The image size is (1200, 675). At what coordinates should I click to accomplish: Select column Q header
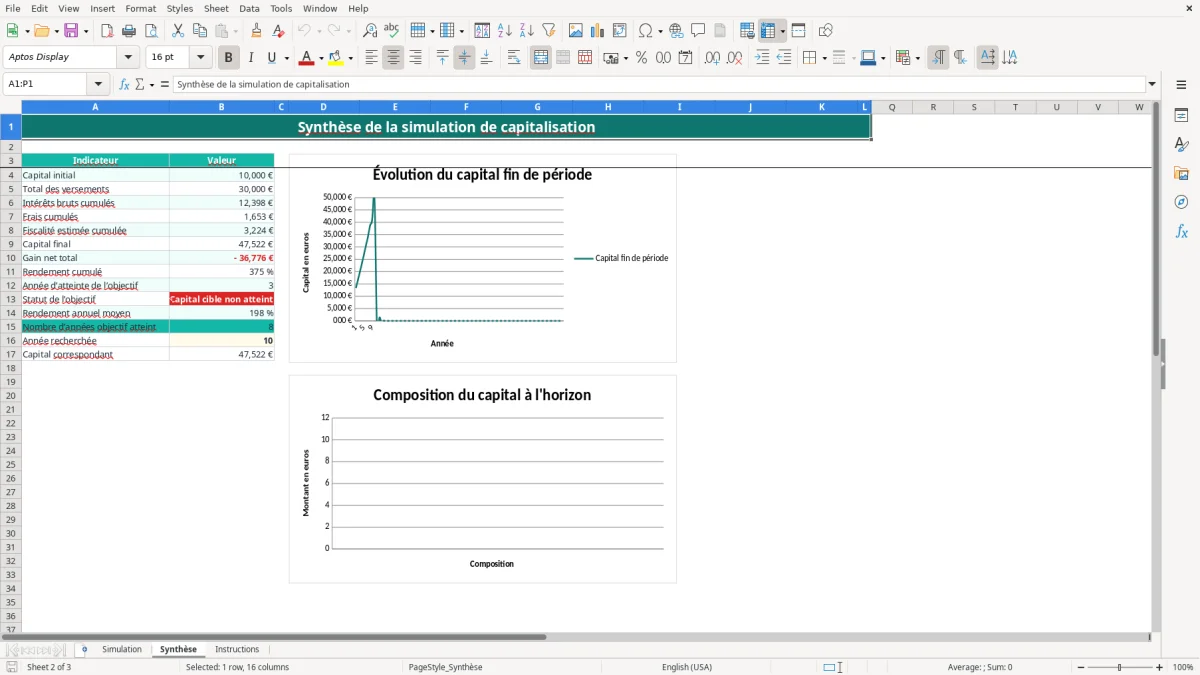pos(892,107)
